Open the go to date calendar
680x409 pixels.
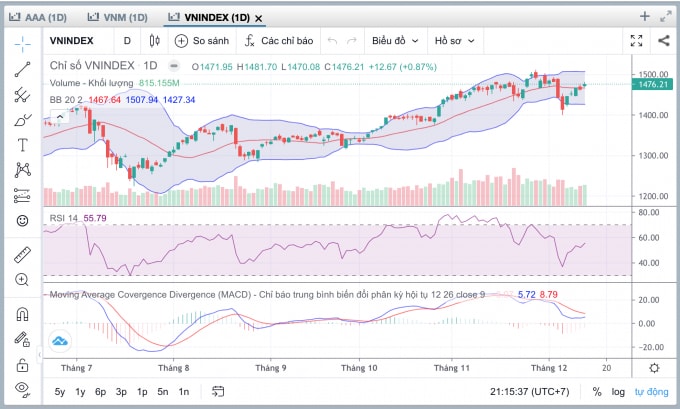[x=218, y=392]
